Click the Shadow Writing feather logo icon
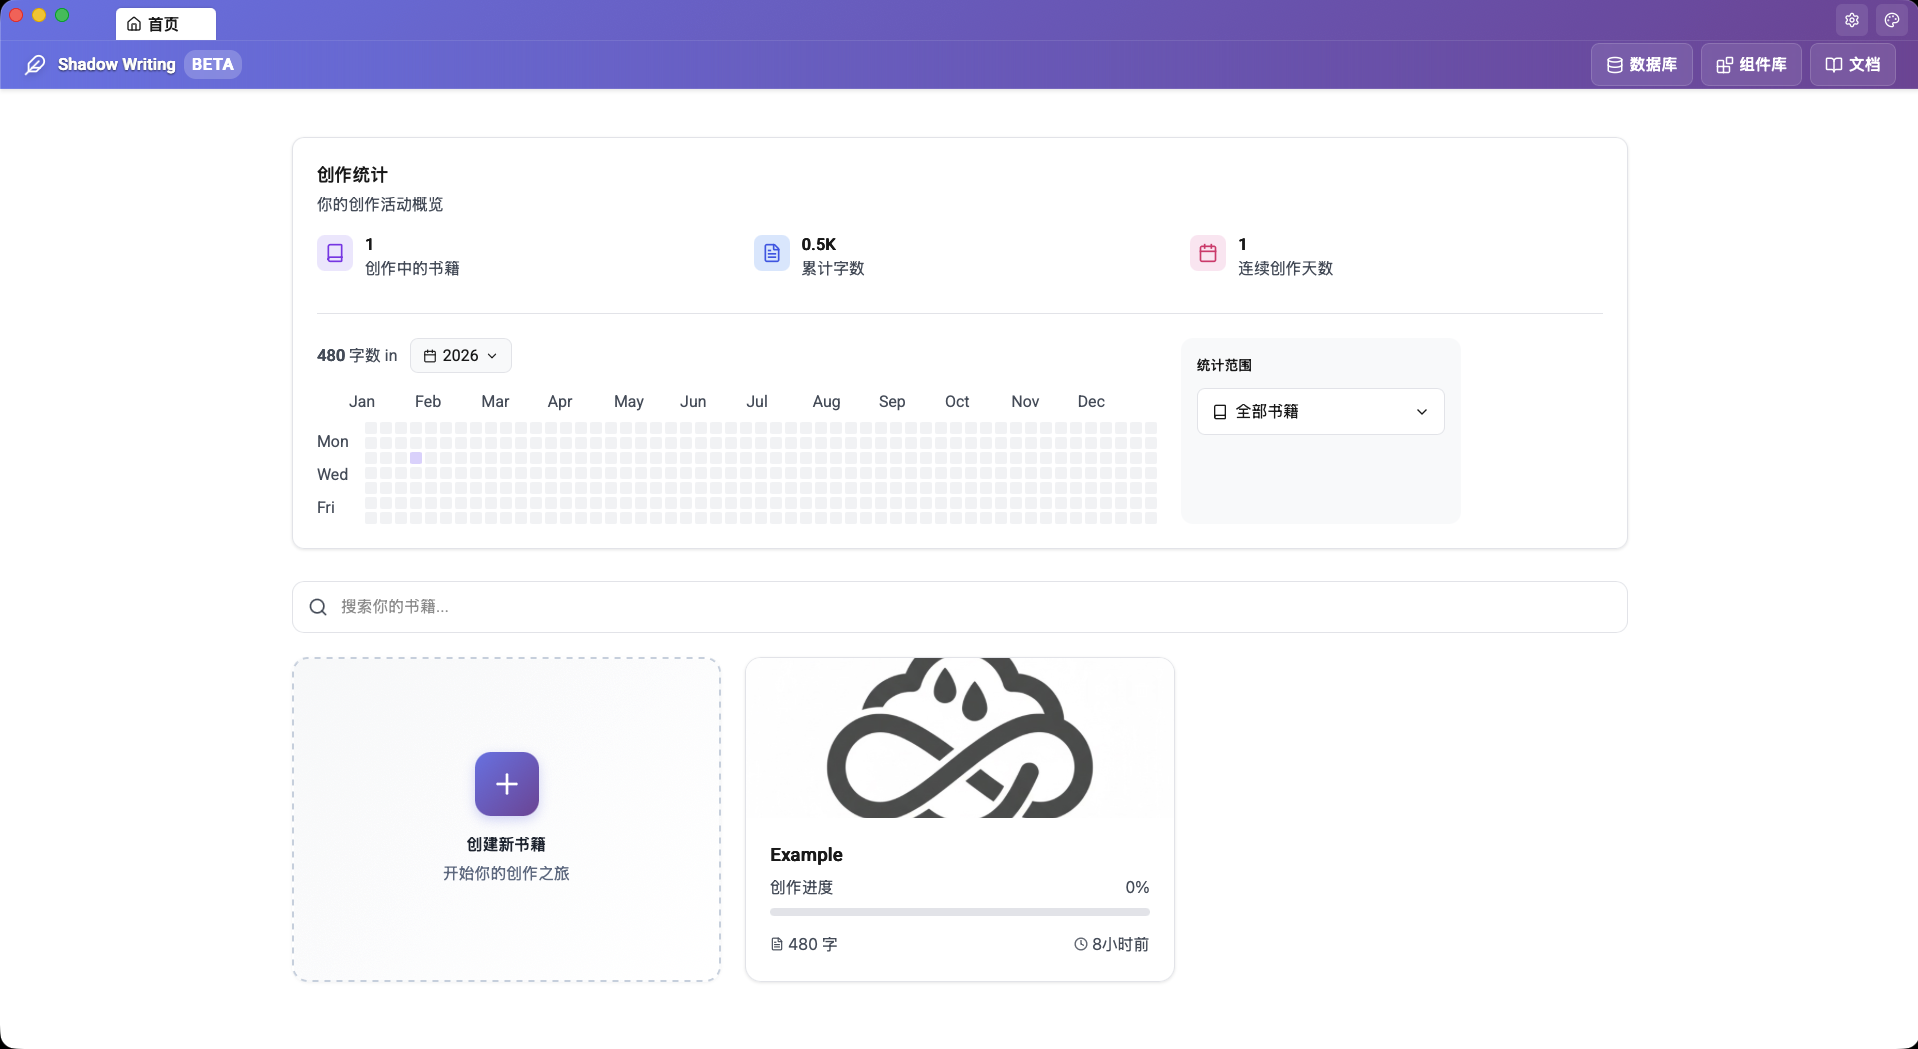 [x=35, y=65]
